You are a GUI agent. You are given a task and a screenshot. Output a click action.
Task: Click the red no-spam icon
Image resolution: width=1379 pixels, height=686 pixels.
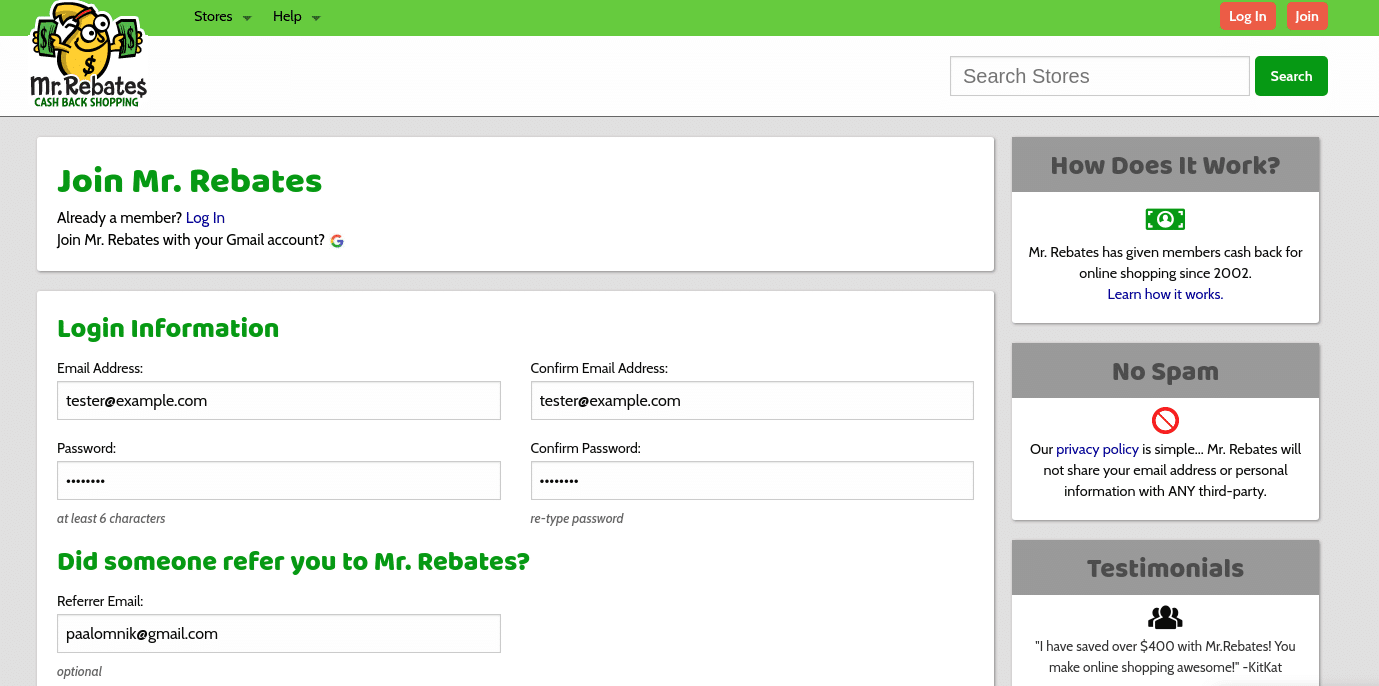tap(1165, 419)
